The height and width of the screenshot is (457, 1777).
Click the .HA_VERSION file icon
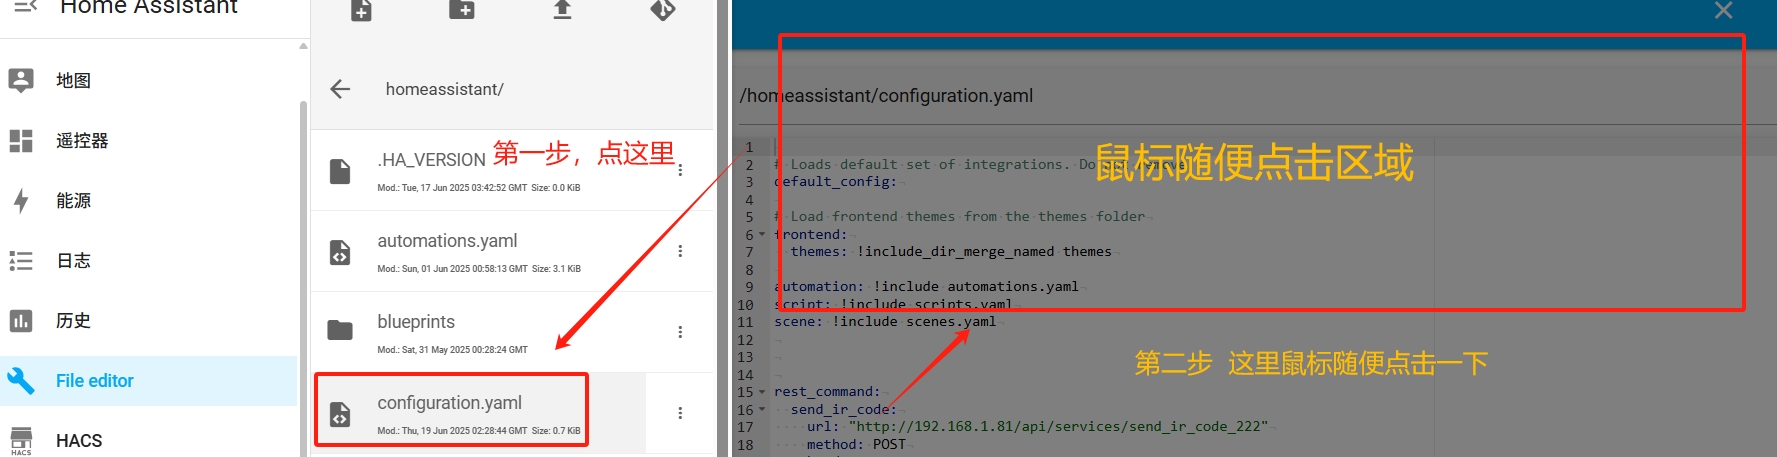coord(340,171)
